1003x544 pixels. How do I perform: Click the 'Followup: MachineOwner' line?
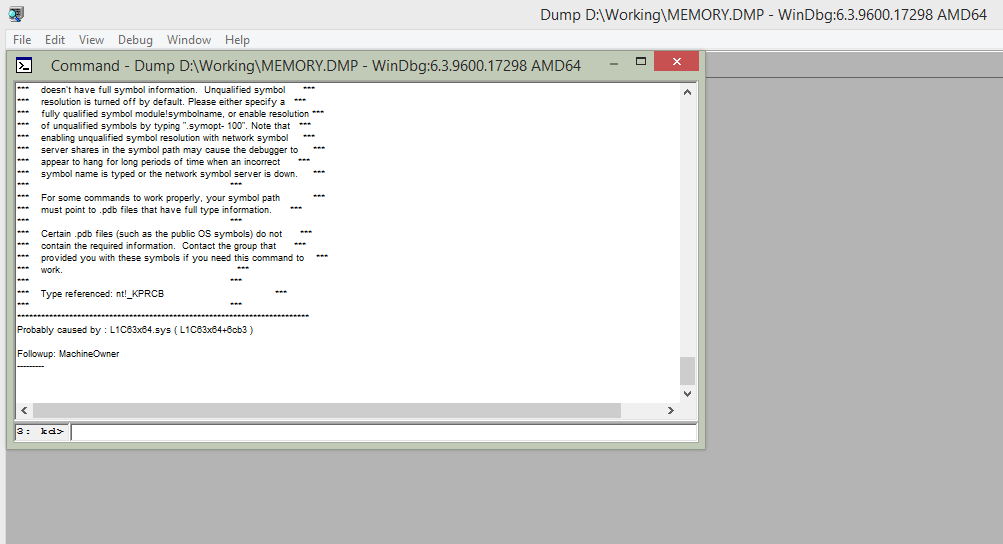(x=68, y=354)
